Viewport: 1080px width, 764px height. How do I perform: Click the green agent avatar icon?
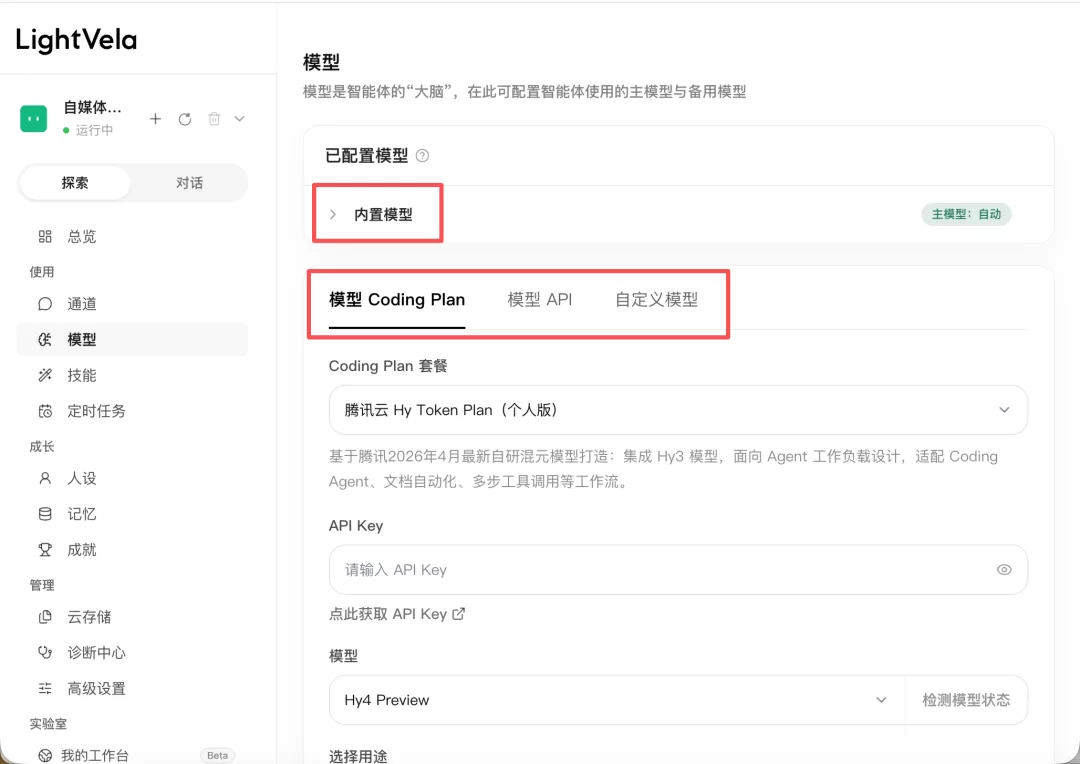point(33,118)
